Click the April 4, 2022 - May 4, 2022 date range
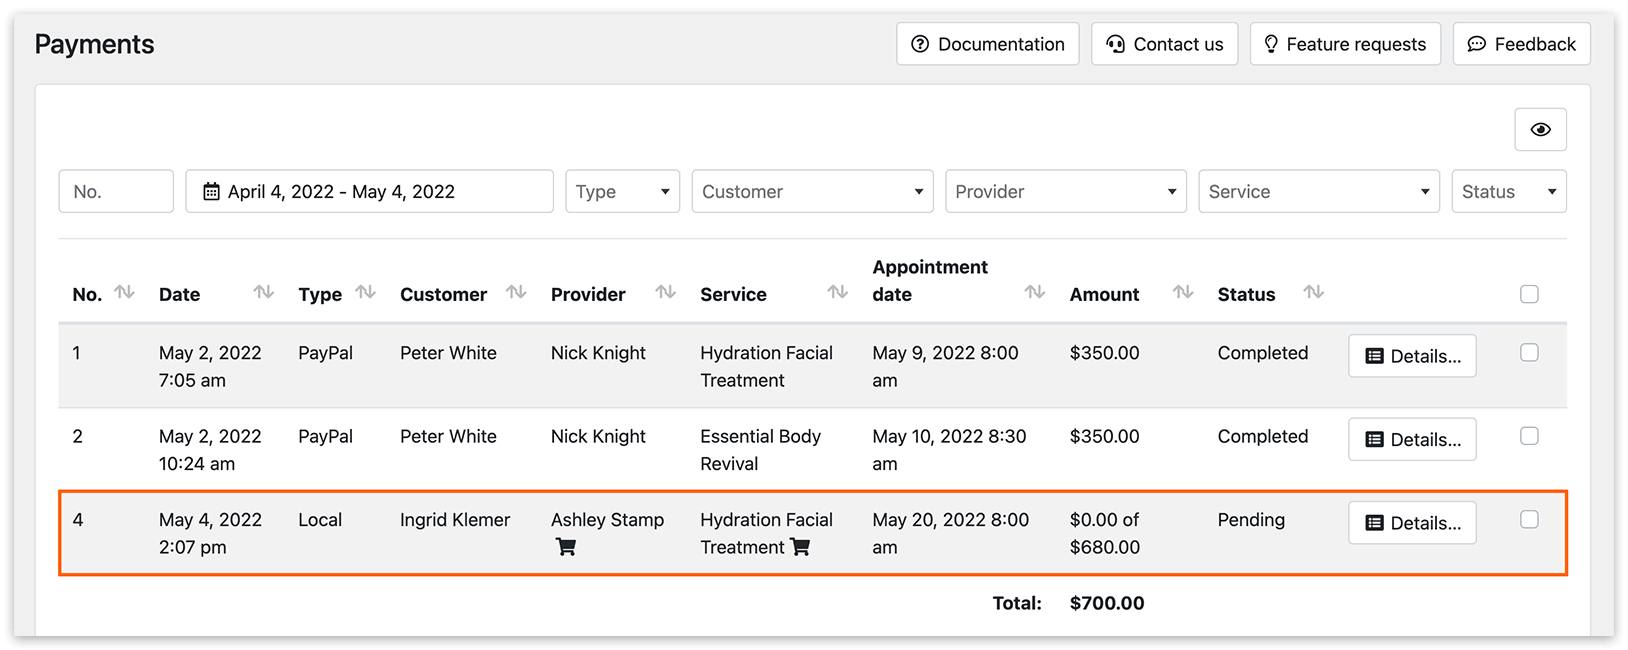The image size is (1628, 650). pos(369,191)
